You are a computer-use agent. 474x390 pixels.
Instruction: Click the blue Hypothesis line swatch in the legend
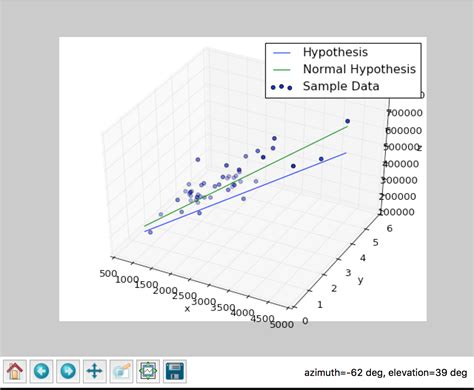[282, 53]
